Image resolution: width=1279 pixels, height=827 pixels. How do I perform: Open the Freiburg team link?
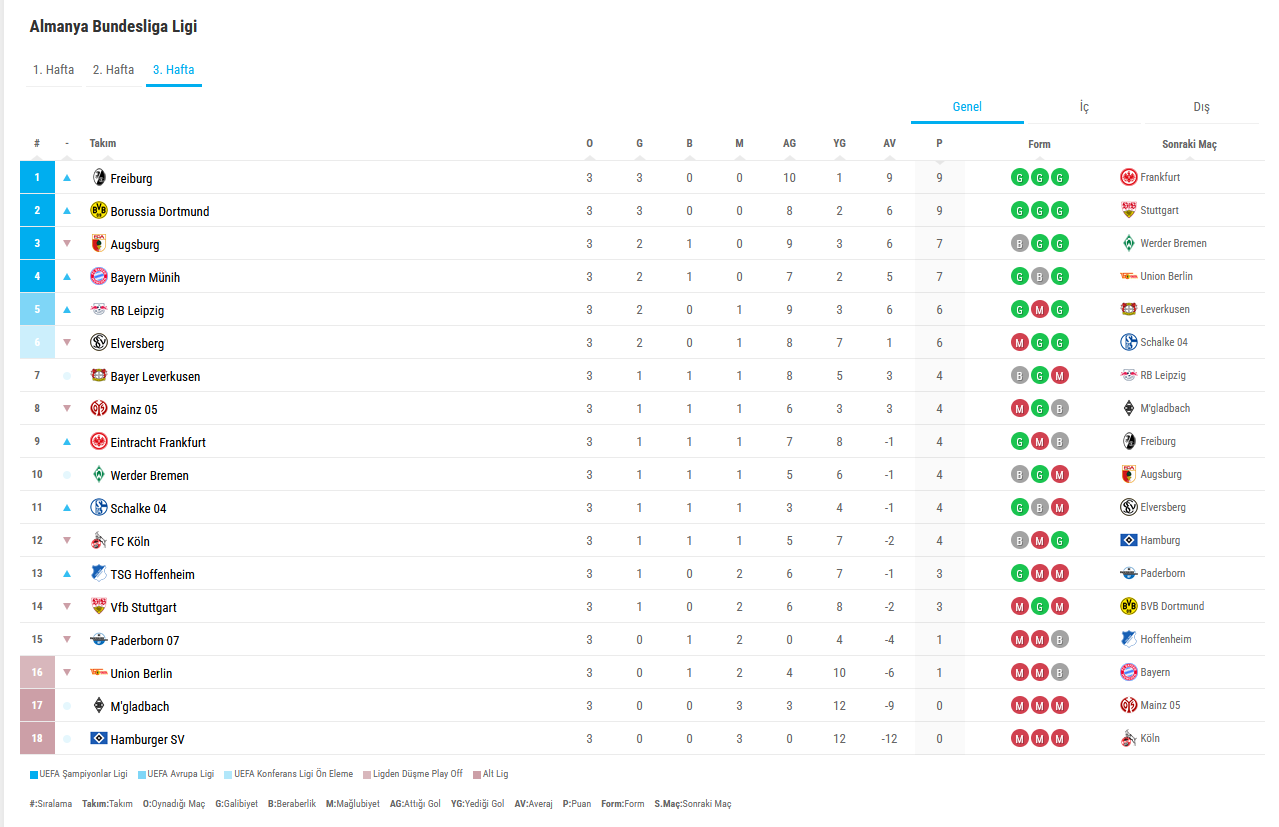coord(131,178)
